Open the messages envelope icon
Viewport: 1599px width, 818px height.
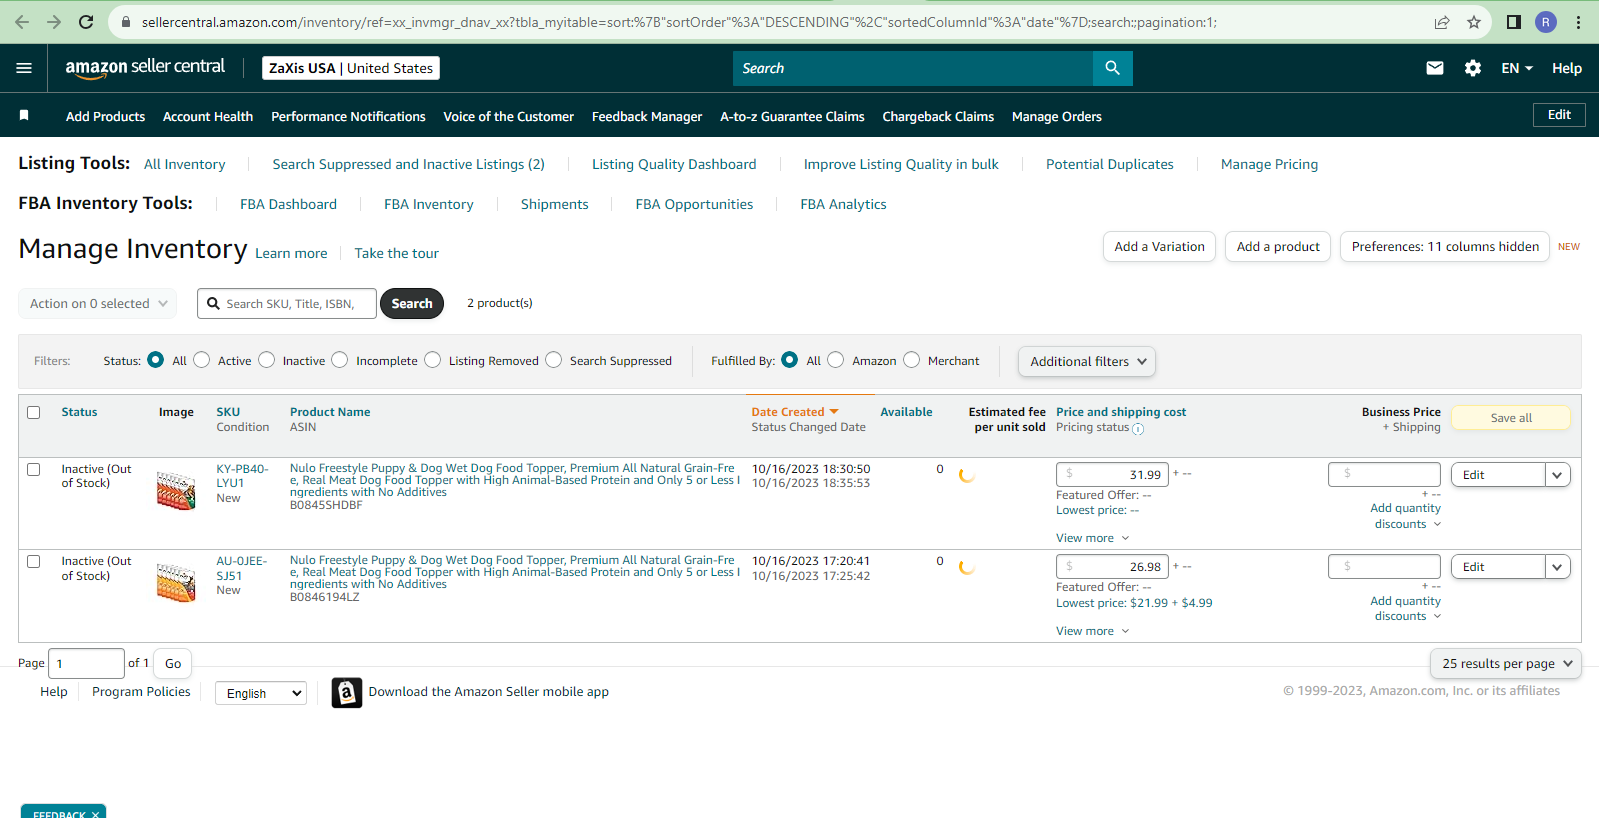click(x=1435, y=68)
